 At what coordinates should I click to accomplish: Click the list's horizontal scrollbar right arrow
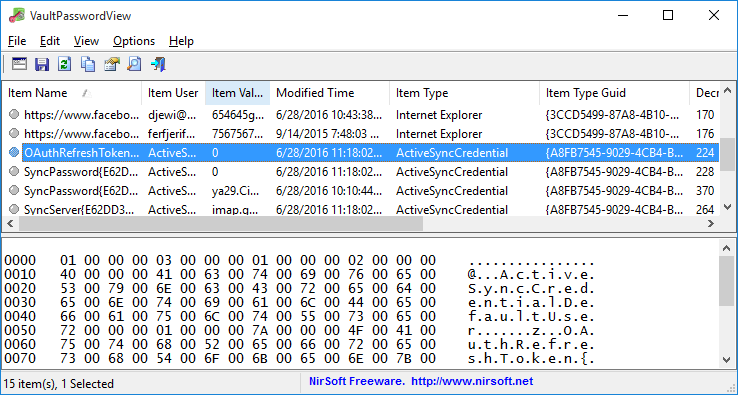711,224
